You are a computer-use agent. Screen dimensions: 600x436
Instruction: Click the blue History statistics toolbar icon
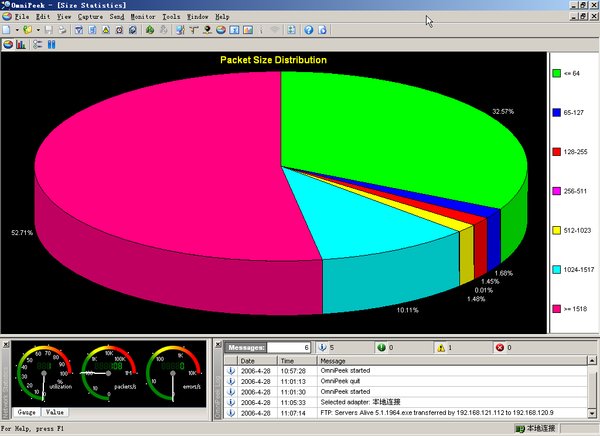(x=234, y=30)
